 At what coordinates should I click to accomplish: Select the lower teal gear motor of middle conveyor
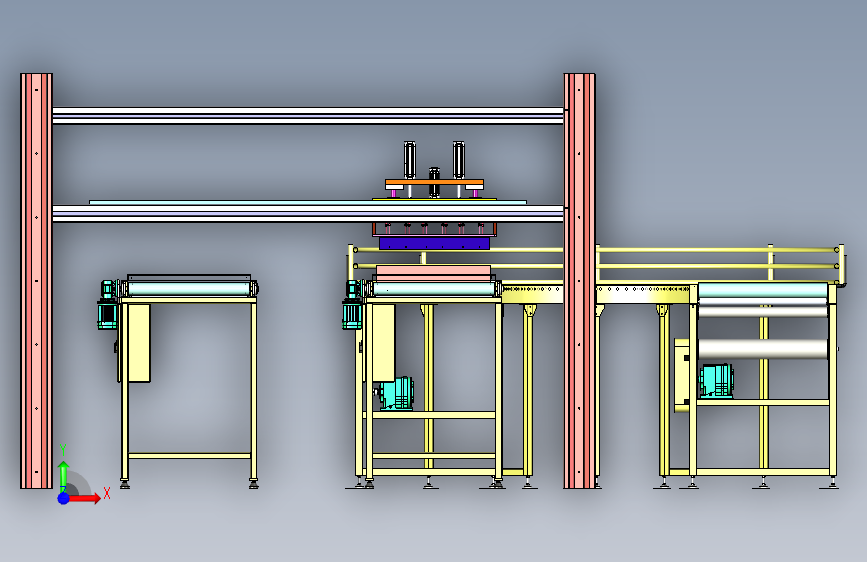coord(396,393)
